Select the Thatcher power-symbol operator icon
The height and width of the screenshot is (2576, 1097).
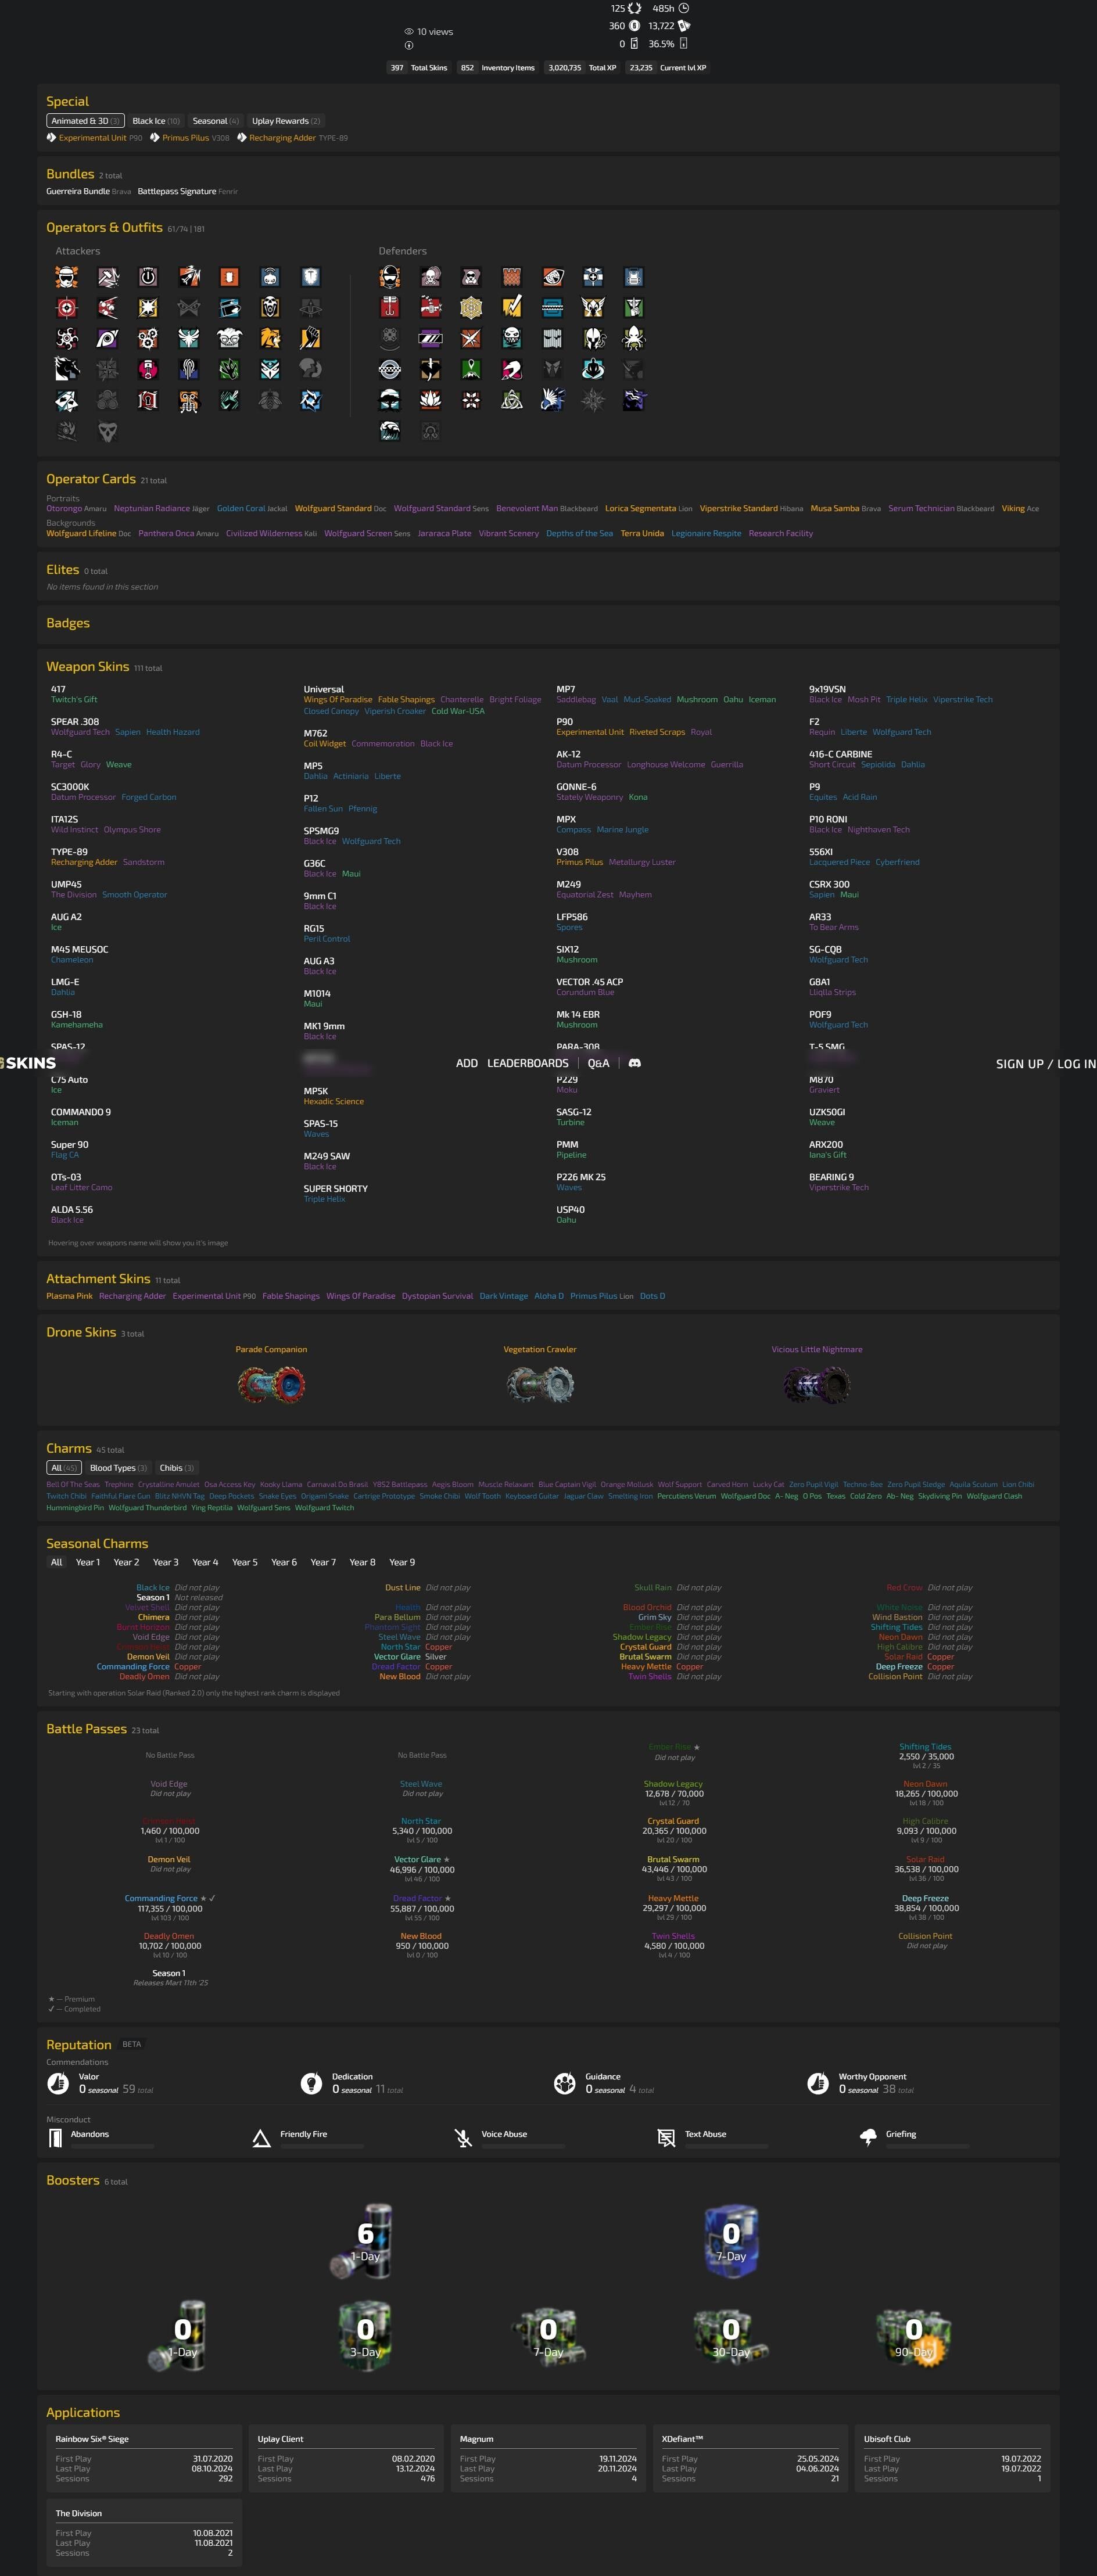(148, 277)
